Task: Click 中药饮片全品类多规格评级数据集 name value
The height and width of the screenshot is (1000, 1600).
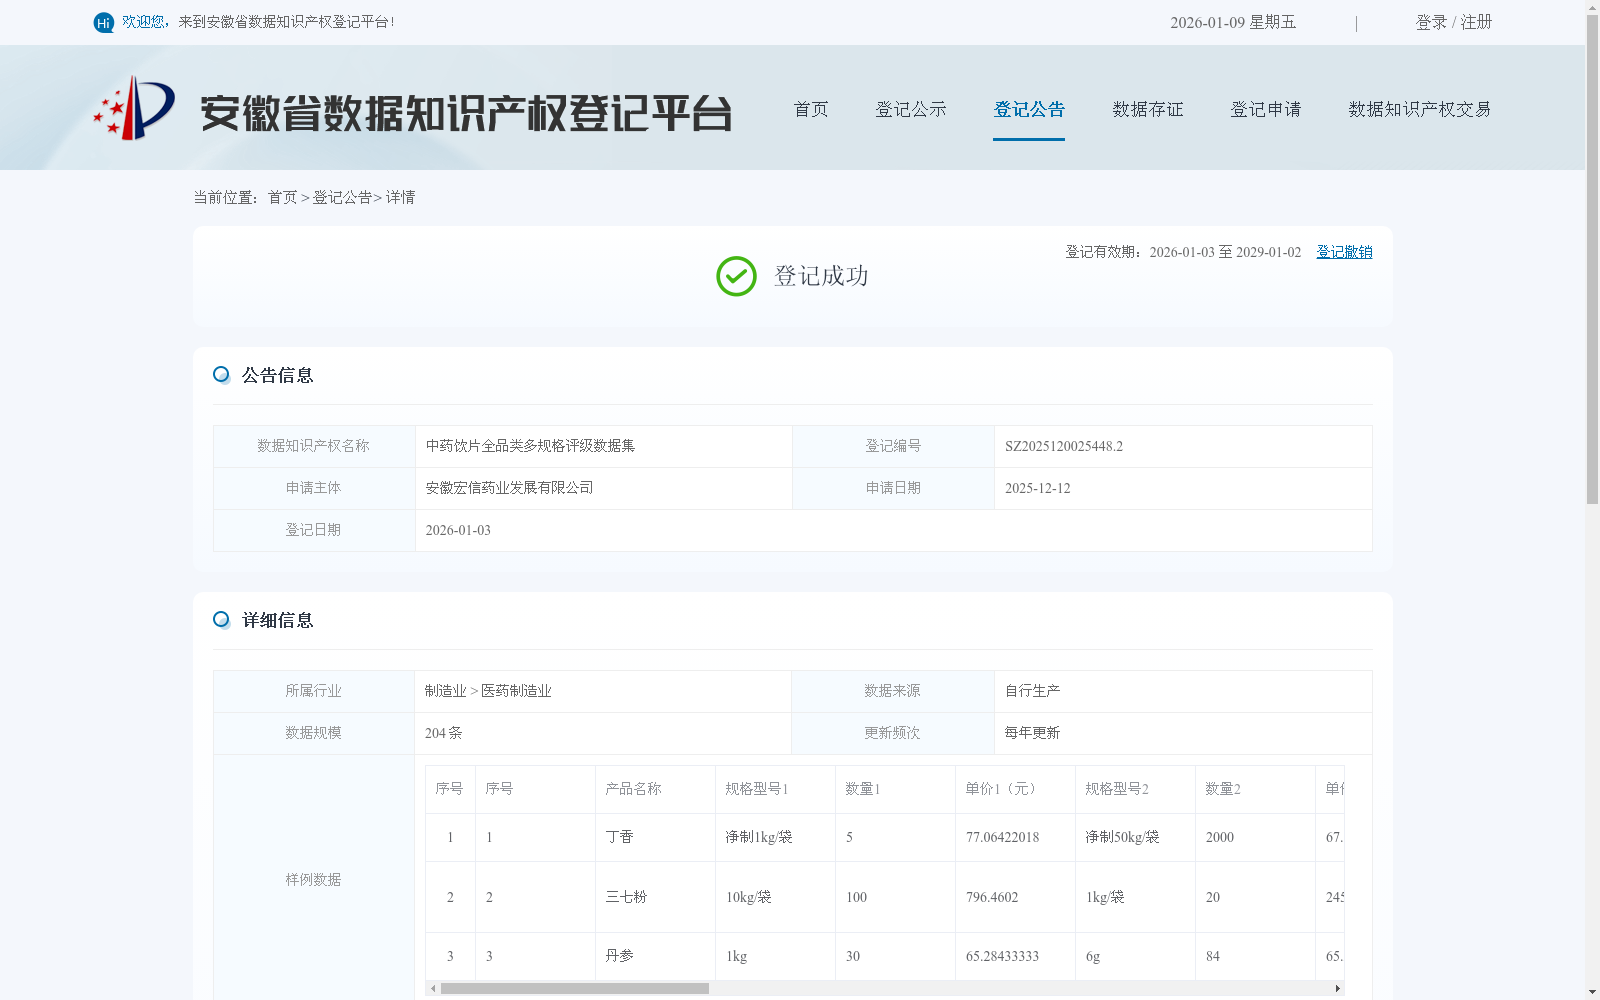Action: click(x=530, y=446)
